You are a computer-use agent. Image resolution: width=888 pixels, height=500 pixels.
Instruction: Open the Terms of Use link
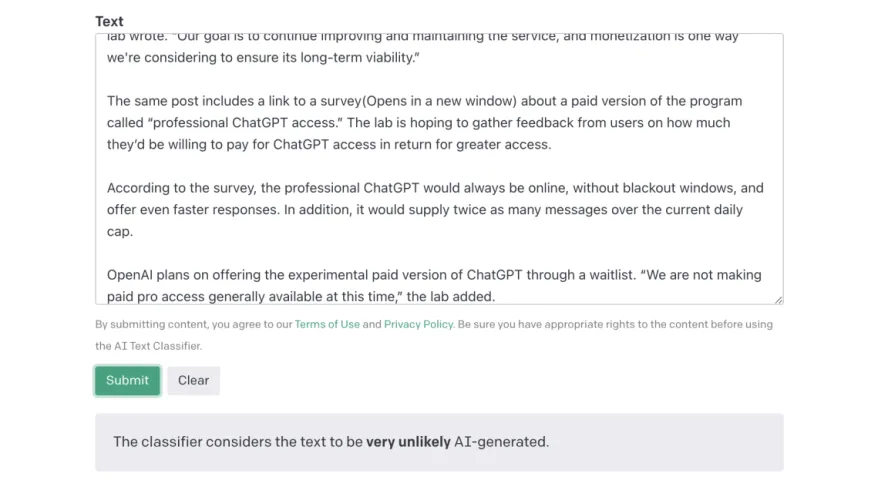coord(327,324)
